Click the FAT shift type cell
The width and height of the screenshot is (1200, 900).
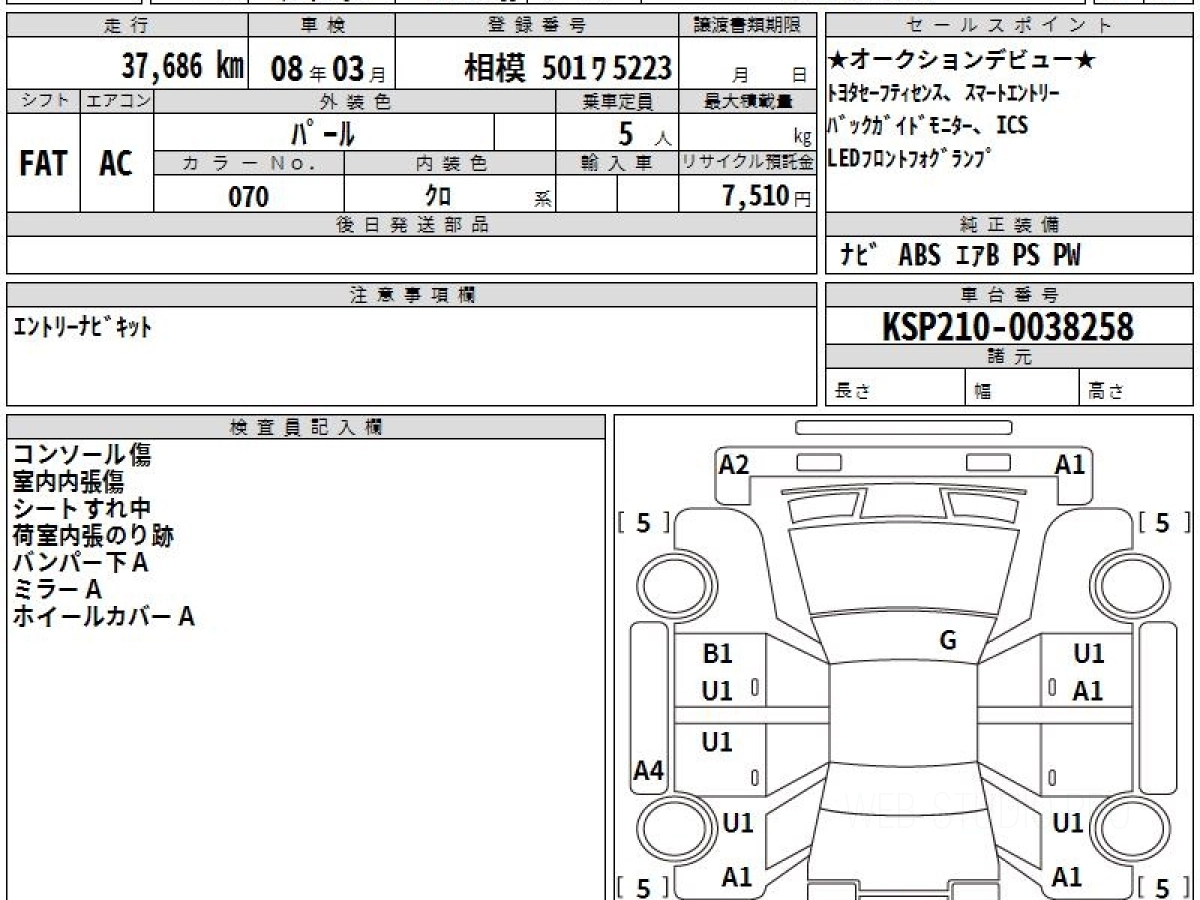point(43,163)
